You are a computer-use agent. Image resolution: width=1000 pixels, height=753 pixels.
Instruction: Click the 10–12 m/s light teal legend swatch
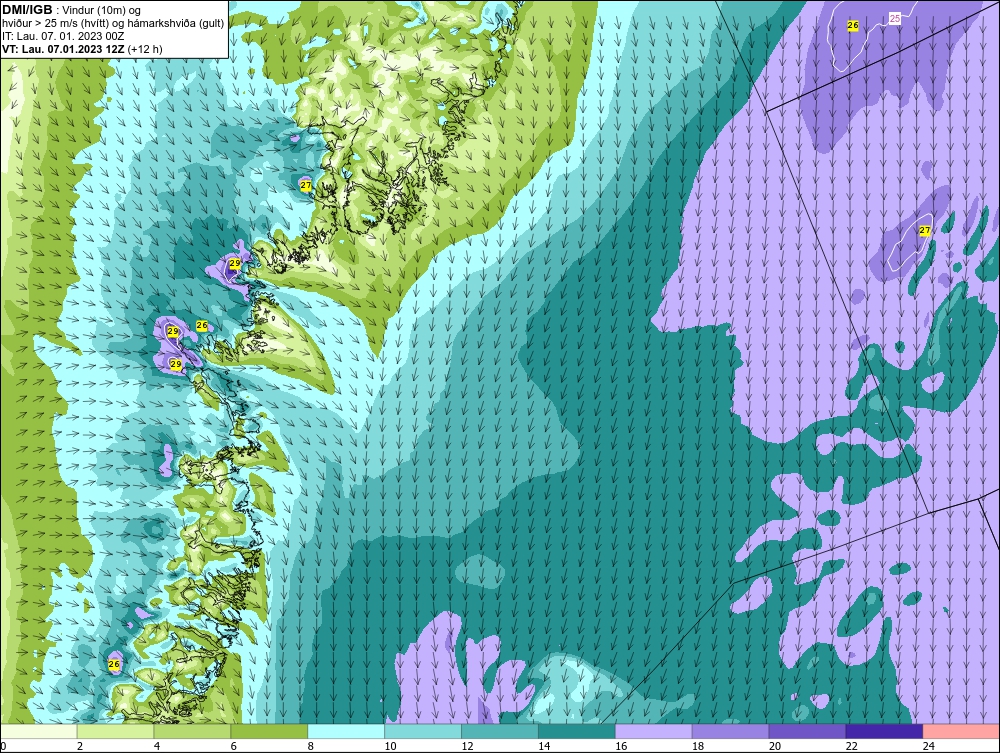423,731
